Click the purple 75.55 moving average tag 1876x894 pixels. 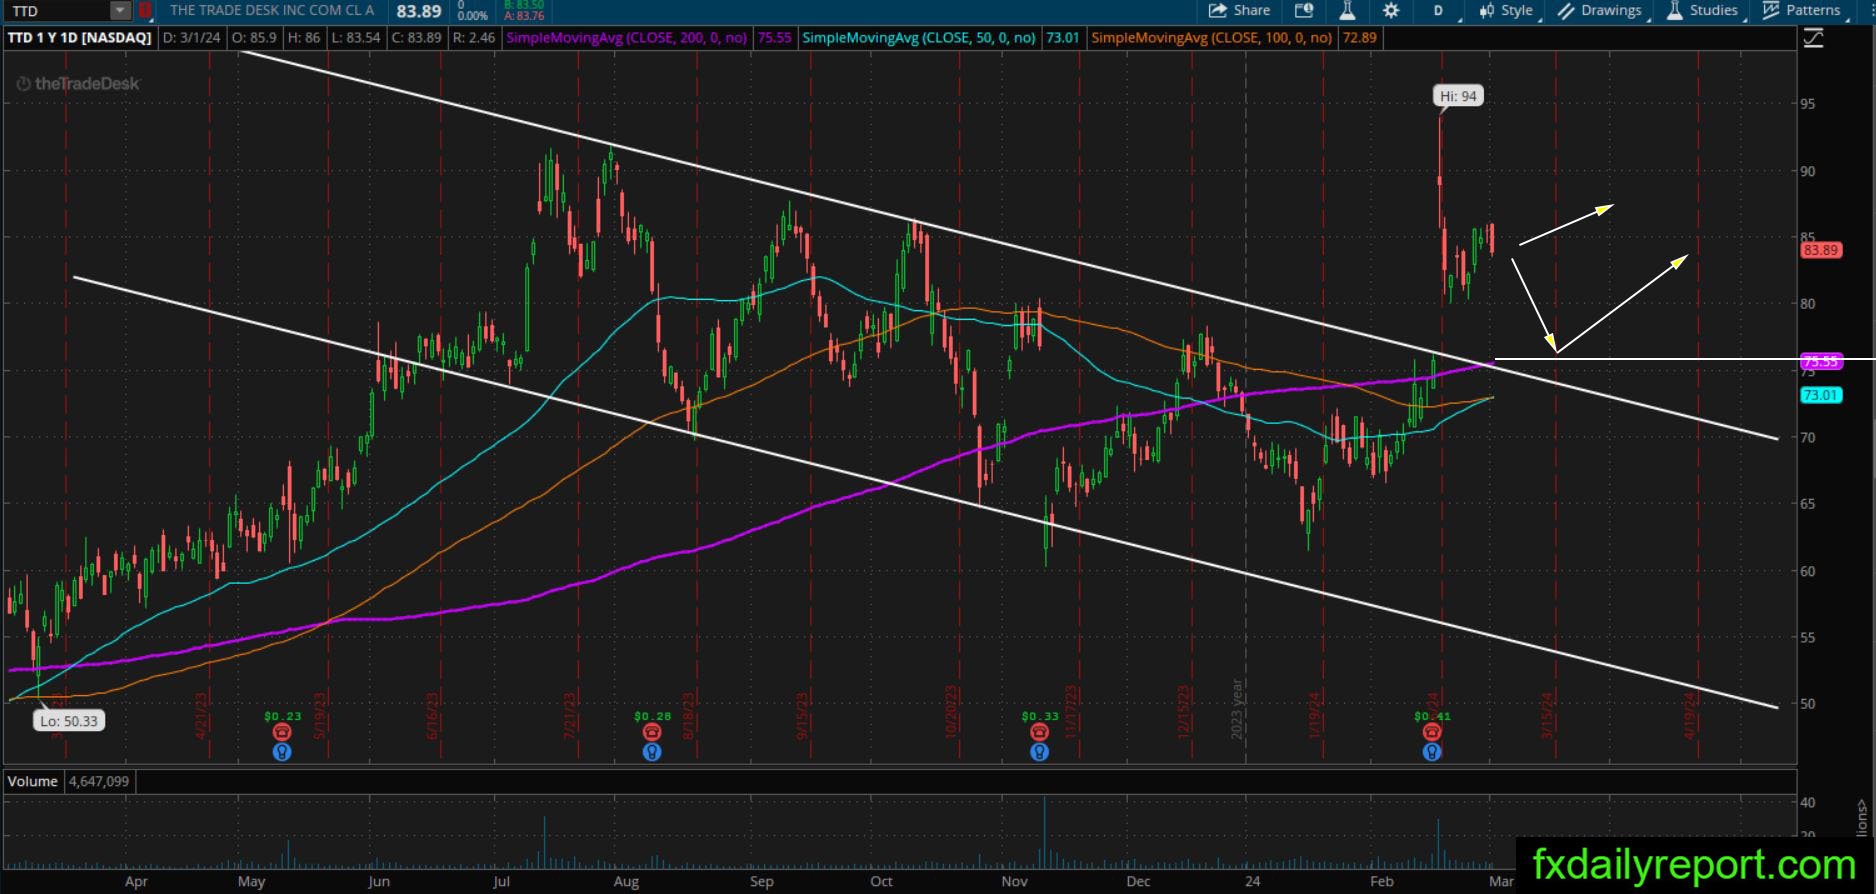[1821, 361]
